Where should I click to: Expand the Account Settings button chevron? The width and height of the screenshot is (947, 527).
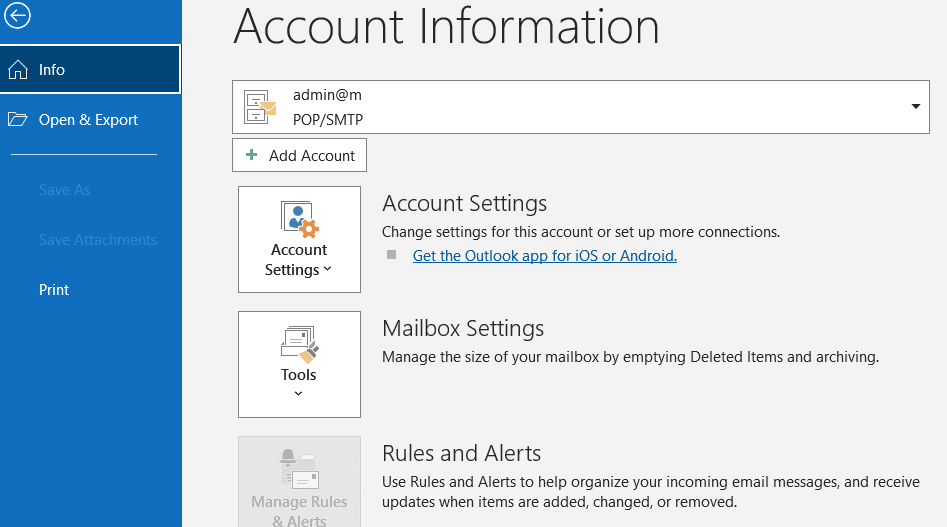(327, 269)
